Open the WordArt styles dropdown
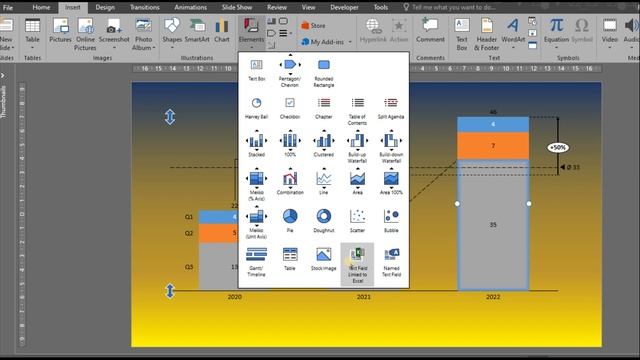The image size is (640, 360). coord(513,33)
